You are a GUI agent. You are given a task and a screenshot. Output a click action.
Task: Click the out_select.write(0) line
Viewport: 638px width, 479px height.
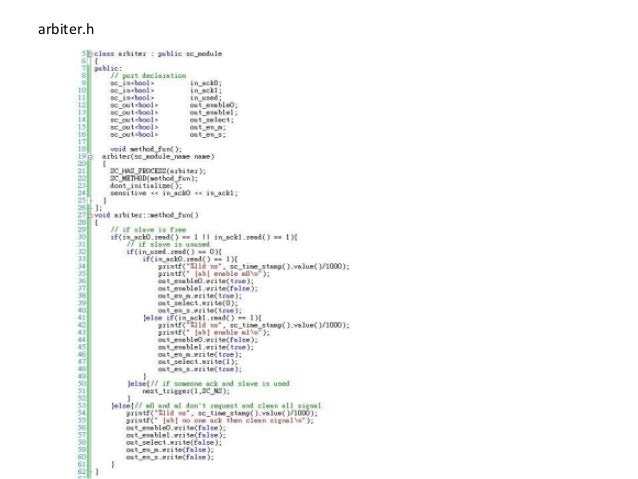click(x=198, y=303)
